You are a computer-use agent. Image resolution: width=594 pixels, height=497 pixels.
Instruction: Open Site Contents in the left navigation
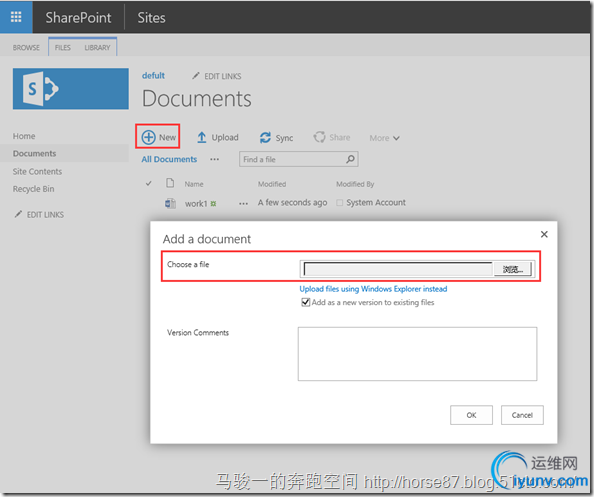tap(37, 172)
